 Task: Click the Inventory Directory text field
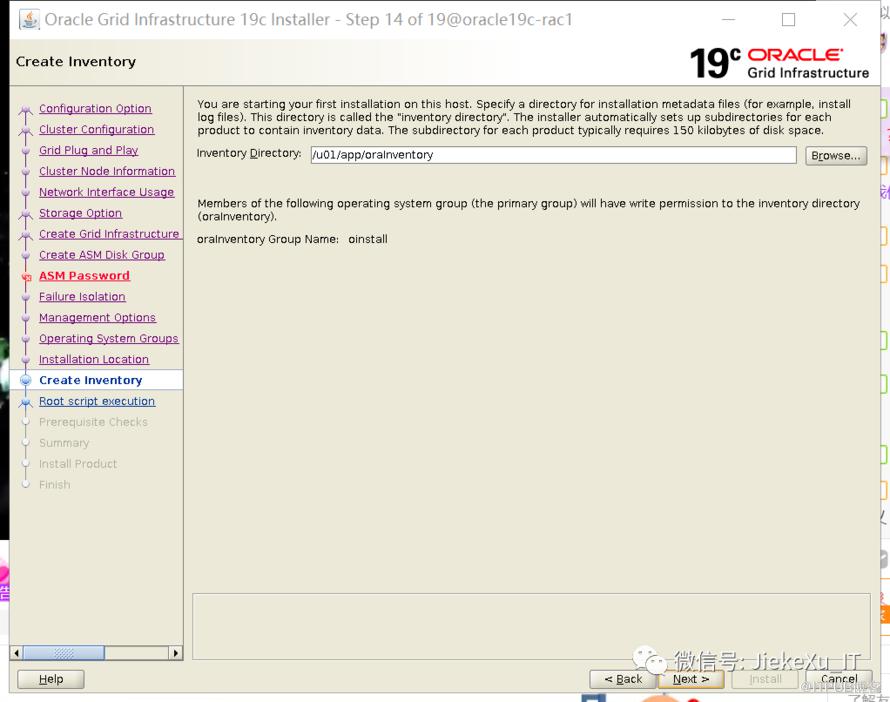click(x=553, y=155)
